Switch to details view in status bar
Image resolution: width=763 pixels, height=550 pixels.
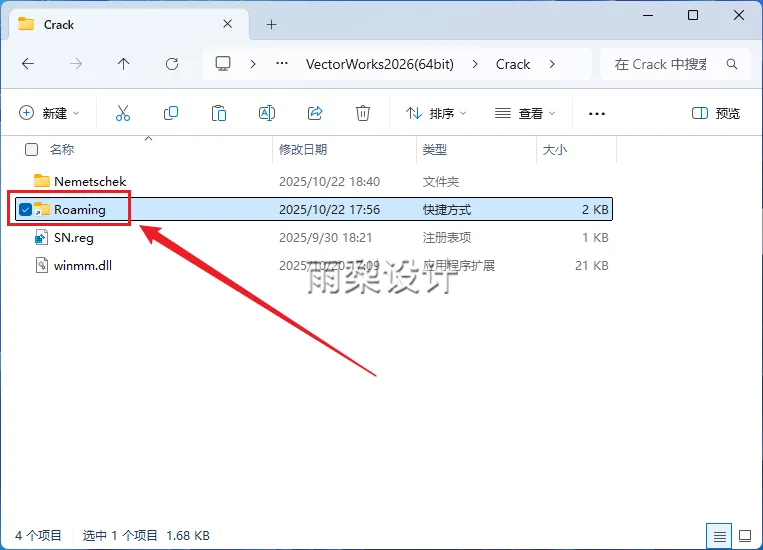[719, 536]
